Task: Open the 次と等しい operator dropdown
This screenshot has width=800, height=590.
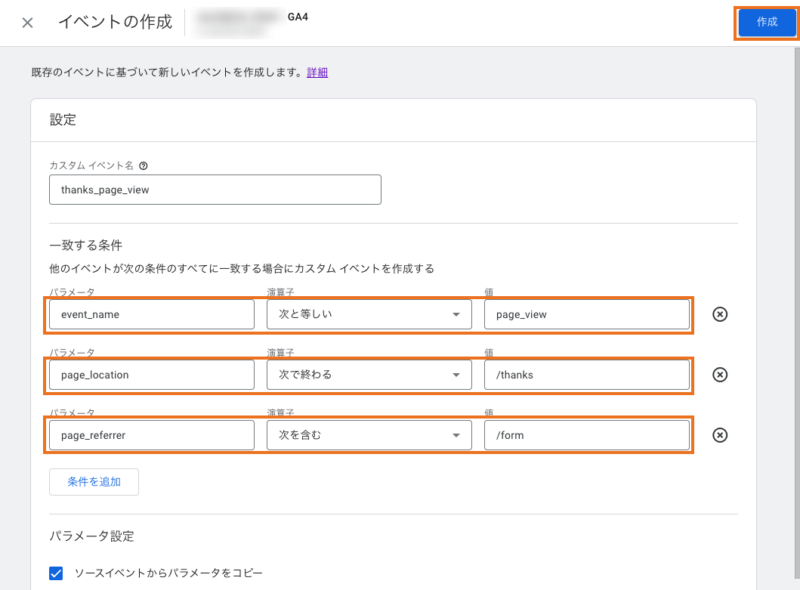Action: point(369,314)
